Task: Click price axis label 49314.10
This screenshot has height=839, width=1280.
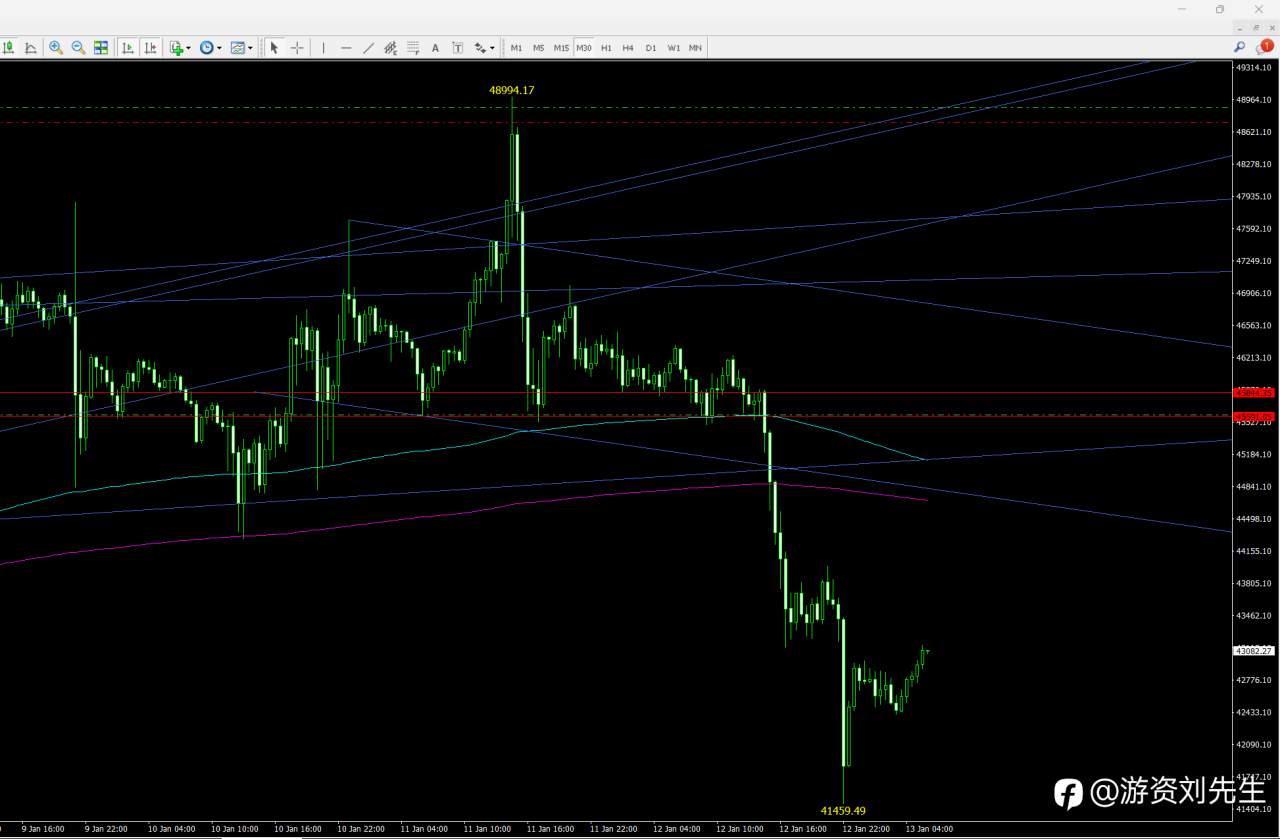Action: pos(1254,68)
